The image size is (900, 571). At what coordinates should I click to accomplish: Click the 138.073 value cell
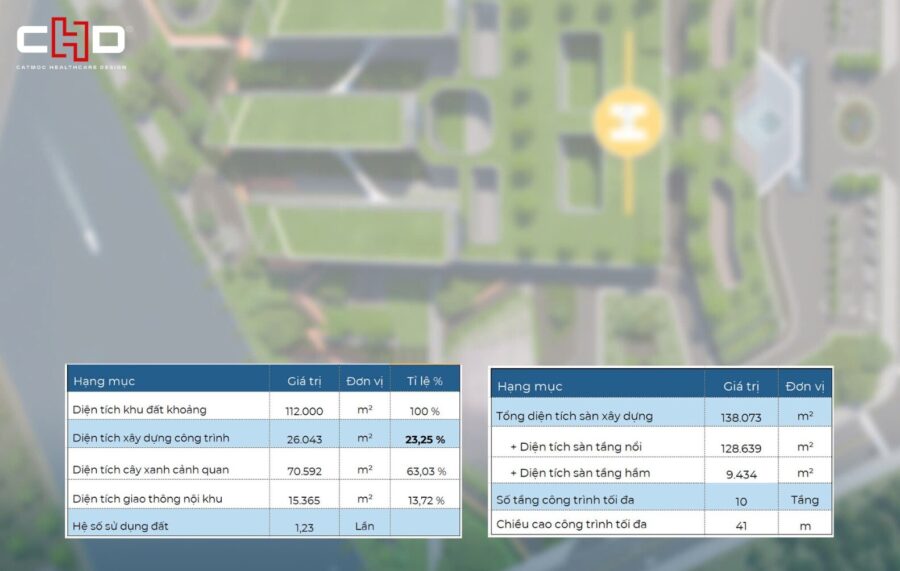click(741, 416)
